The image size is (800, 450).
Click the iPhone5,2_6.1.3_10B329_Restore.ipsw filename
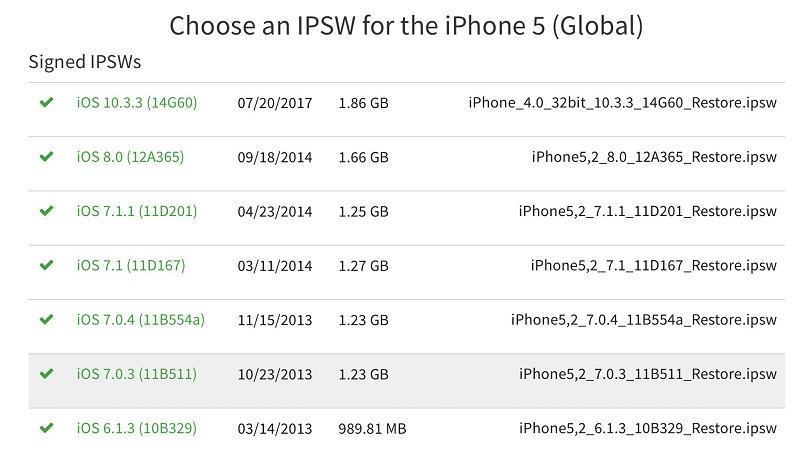(647, 428)
